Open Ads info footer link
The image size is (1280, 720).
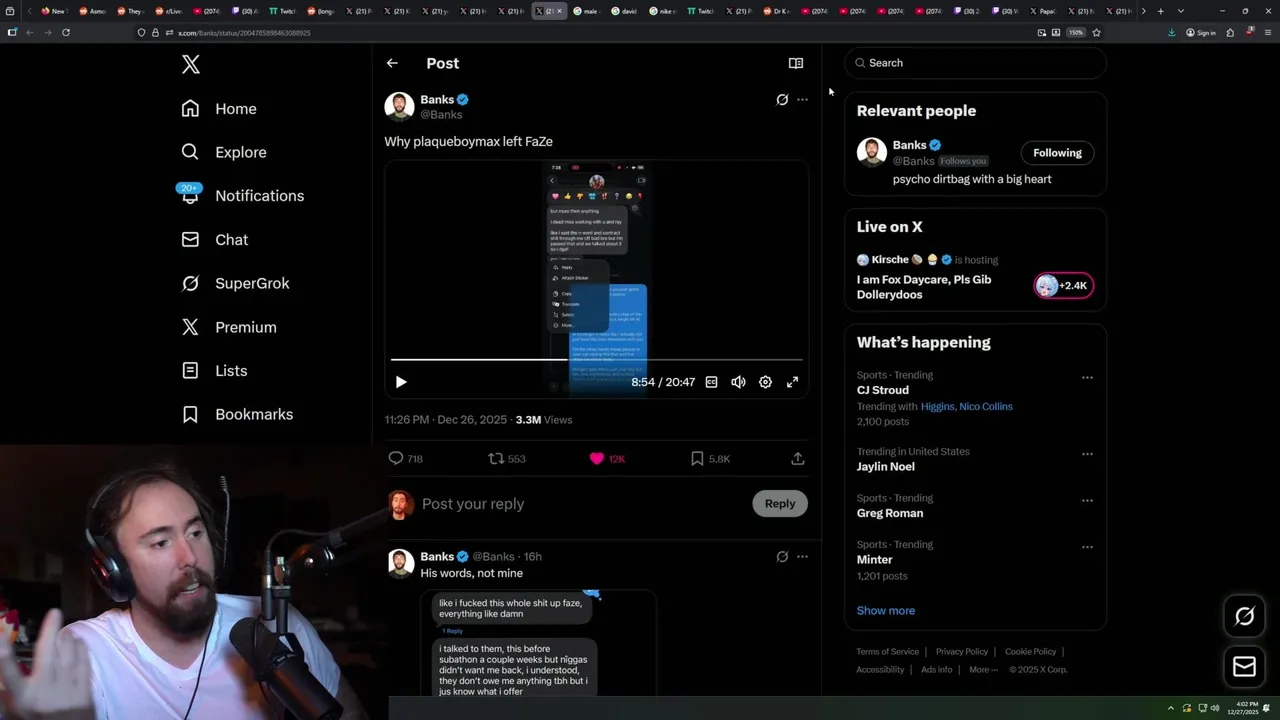coord(937,670)
